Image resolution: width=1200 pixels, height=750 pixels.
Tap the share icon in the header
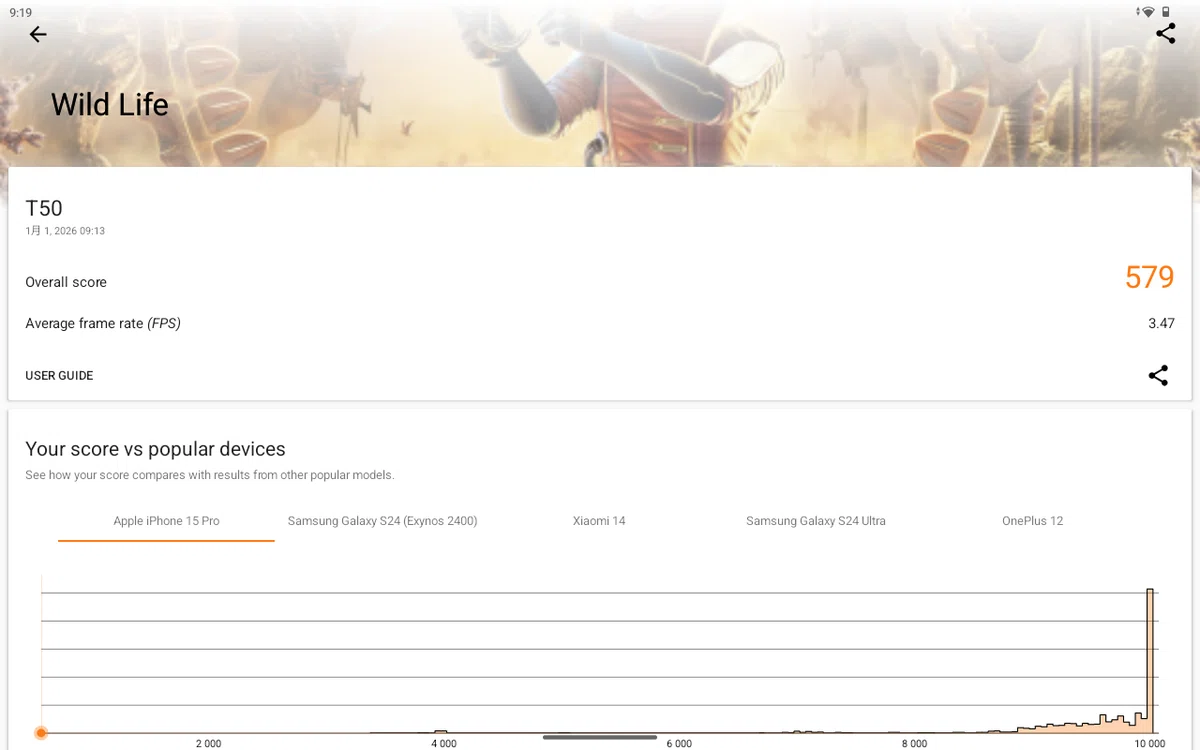click(x=1165, y=33)
